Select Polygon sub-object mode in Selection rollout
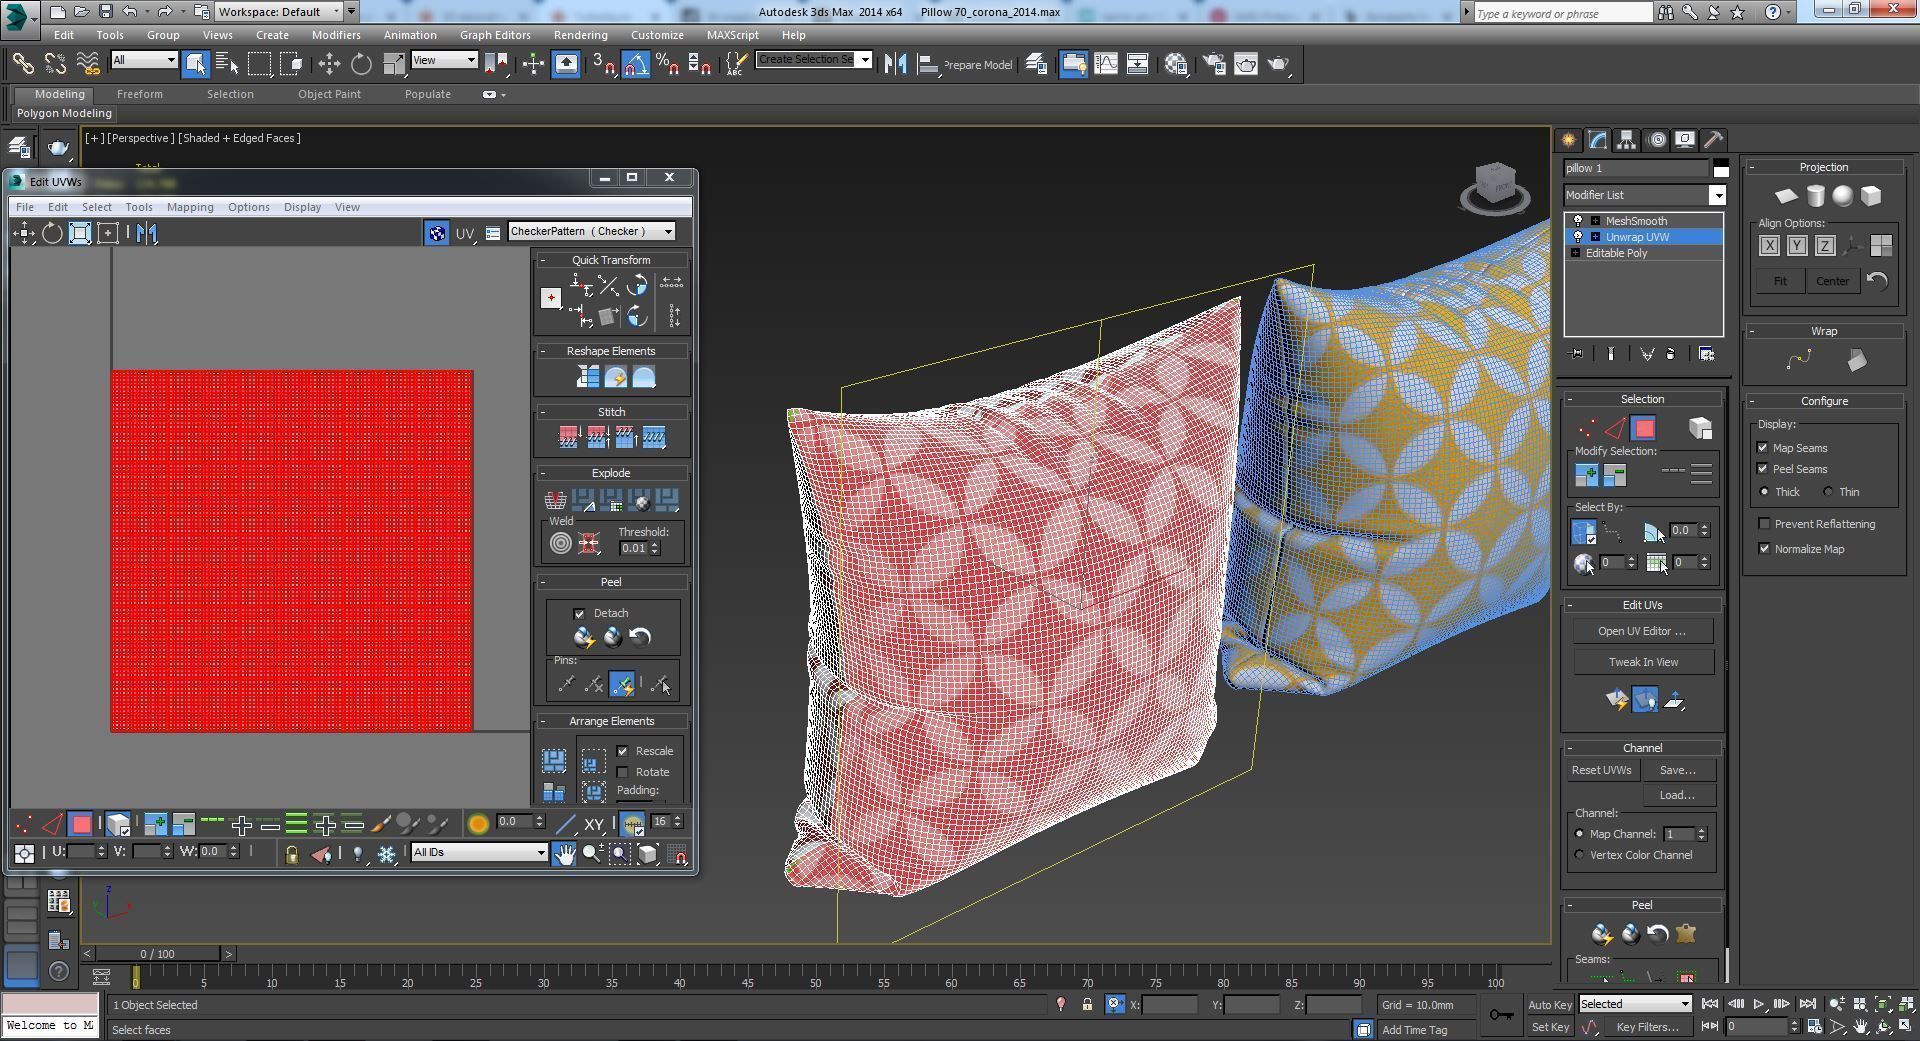 [x=1644, y=429]
